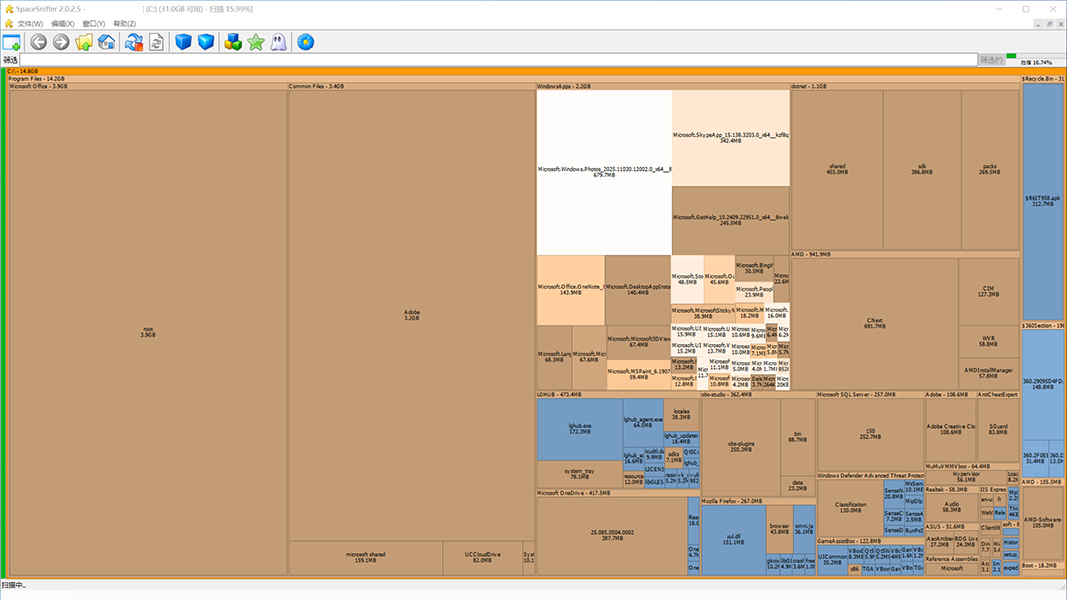Minimize the inner child window
Screen dimensions: 1067x600
click(x=1038, y=24)
